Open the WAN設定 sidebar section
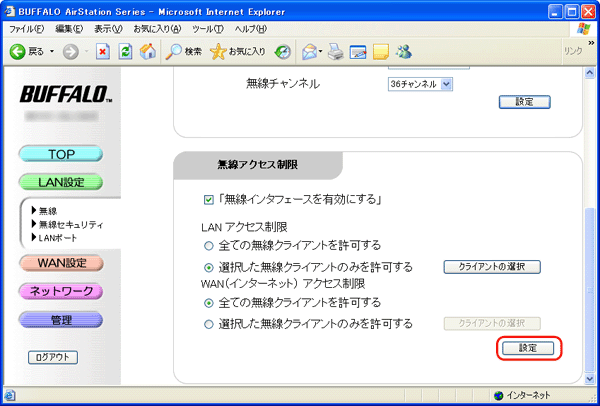The width and height of the screenshot is (600, 406). (60, 263)
